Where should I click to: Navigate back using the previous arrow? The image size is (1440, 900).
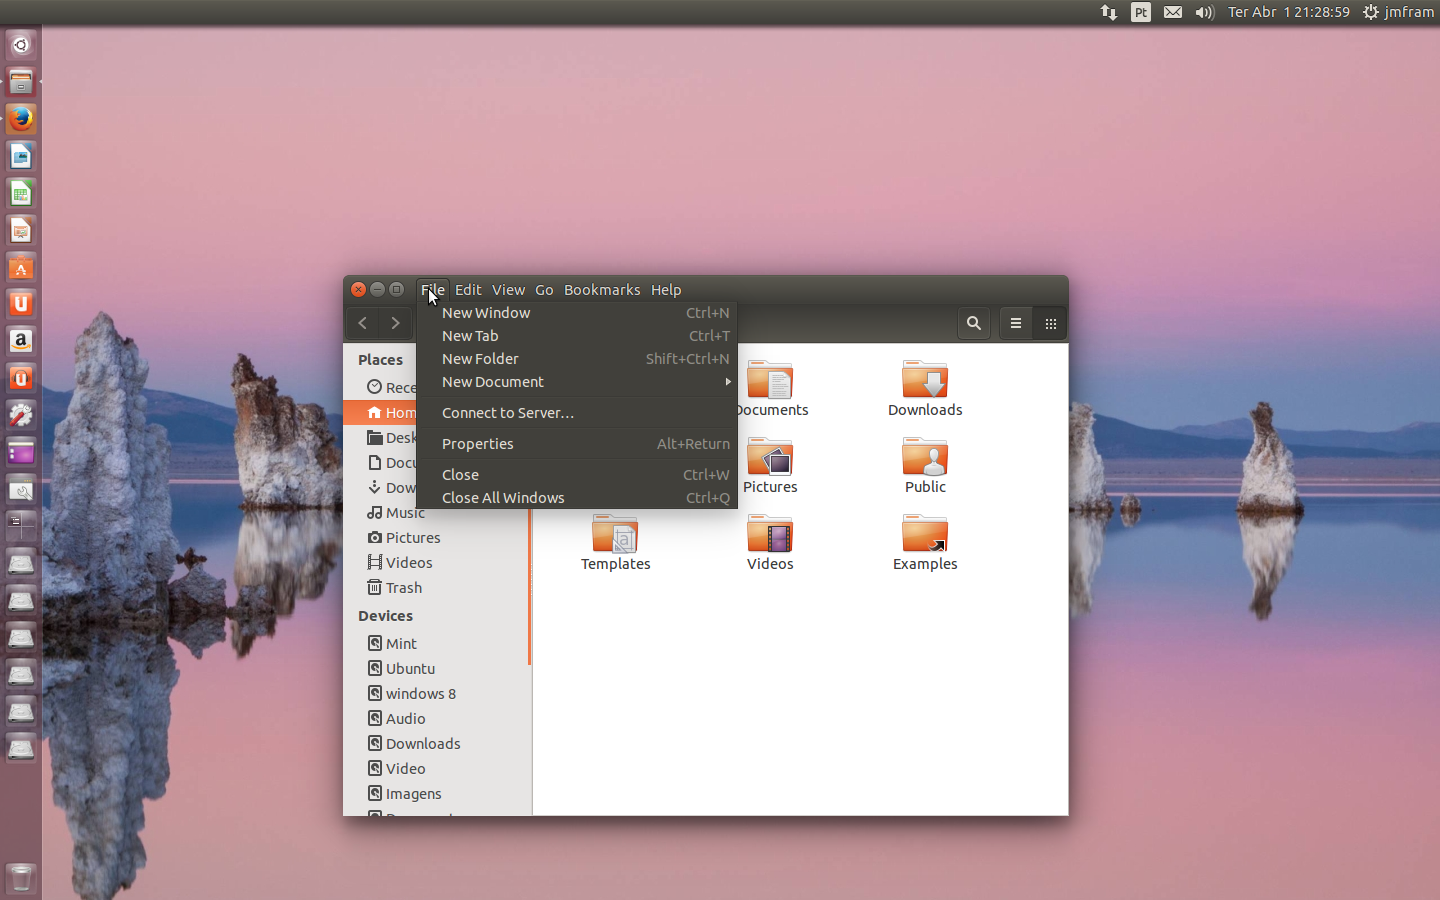click(362, 323)
